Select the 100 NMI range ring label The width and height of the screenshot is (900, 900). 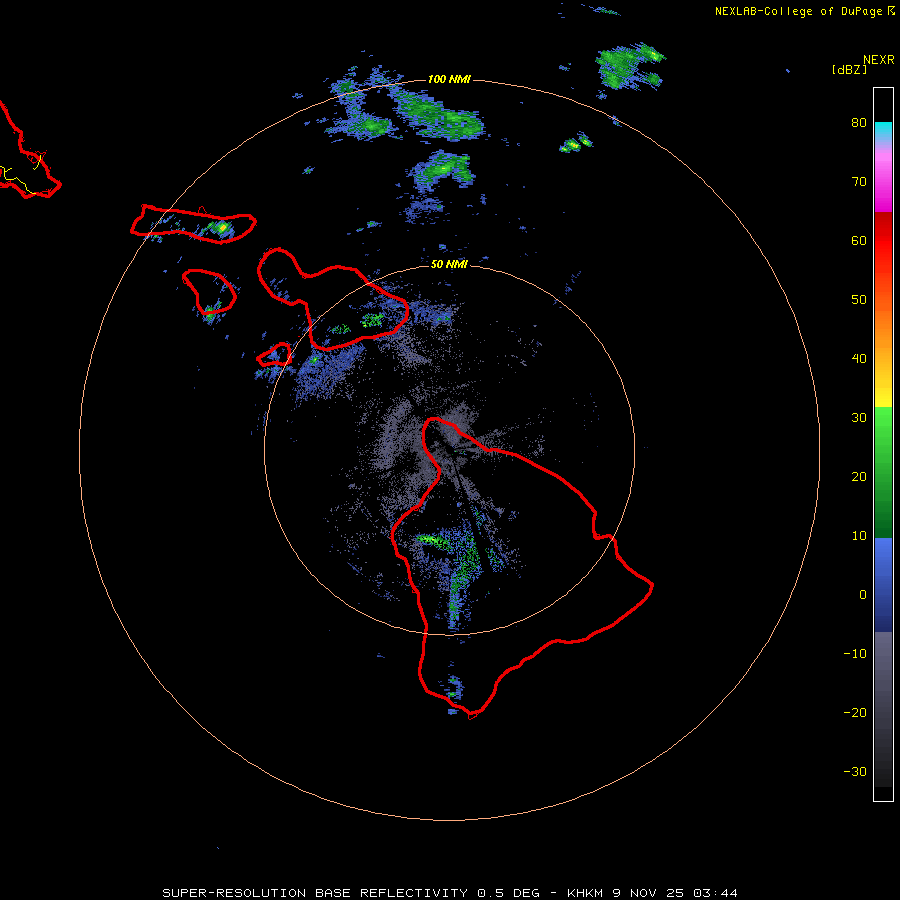(x=449, y=79)
